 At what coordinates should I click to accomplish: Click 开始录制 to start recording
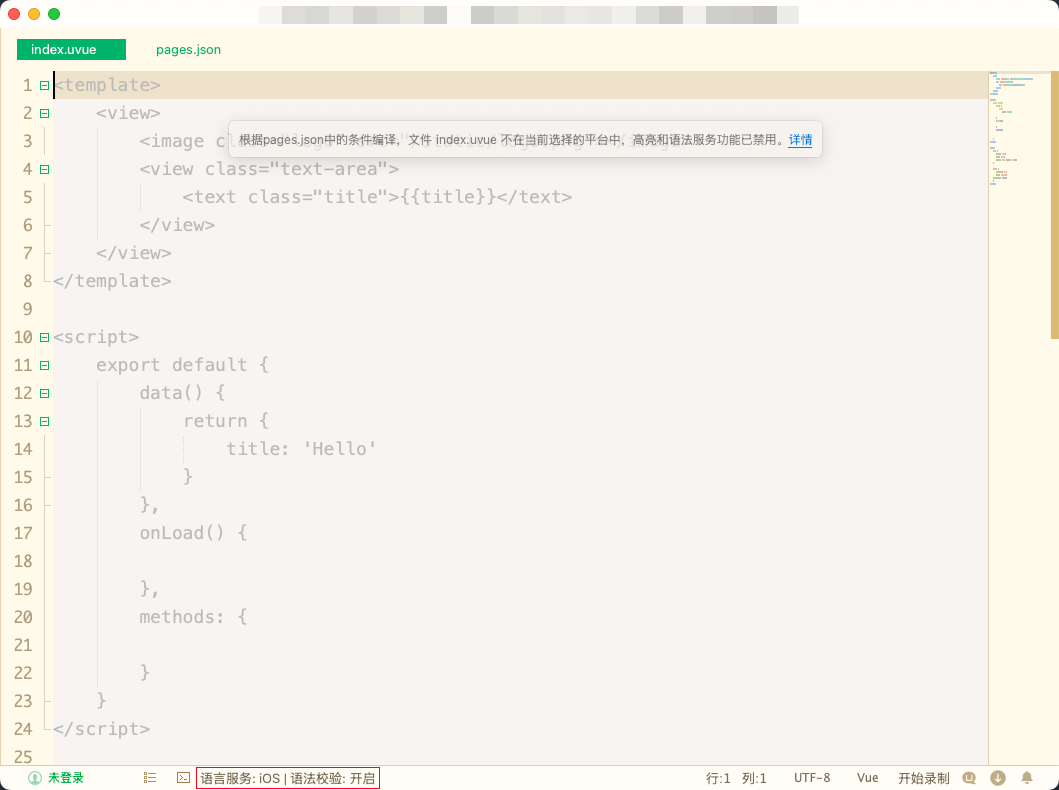[923, 779]
